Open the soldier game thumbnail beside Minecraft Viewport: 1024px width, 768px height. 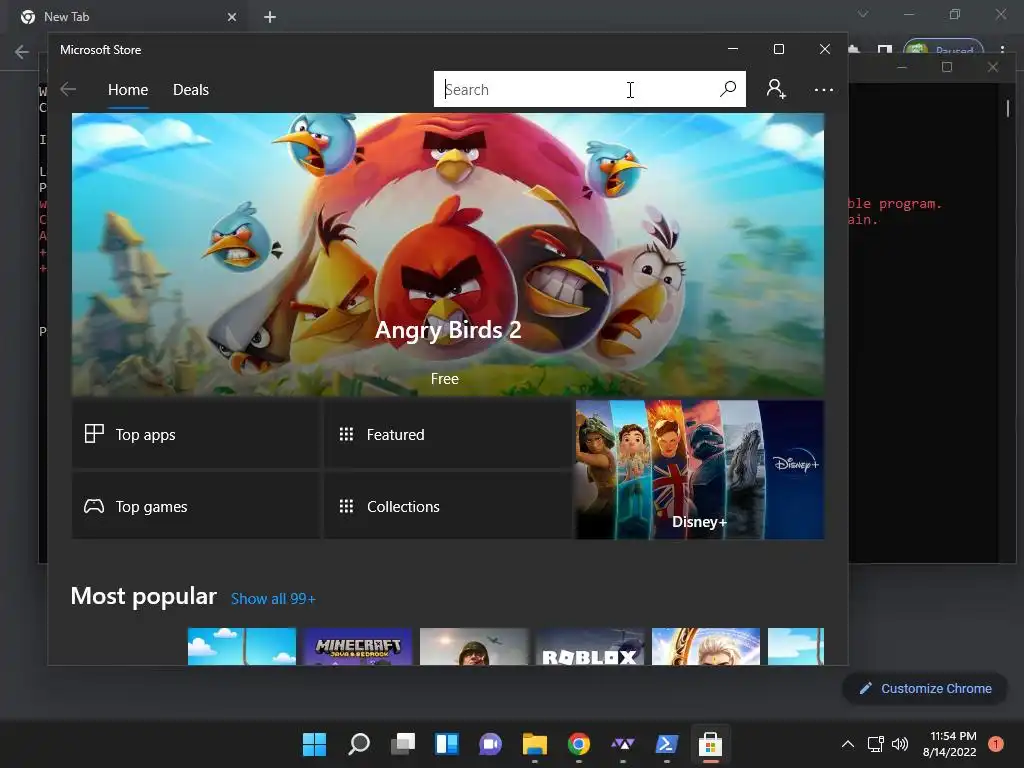click(474, 647)
